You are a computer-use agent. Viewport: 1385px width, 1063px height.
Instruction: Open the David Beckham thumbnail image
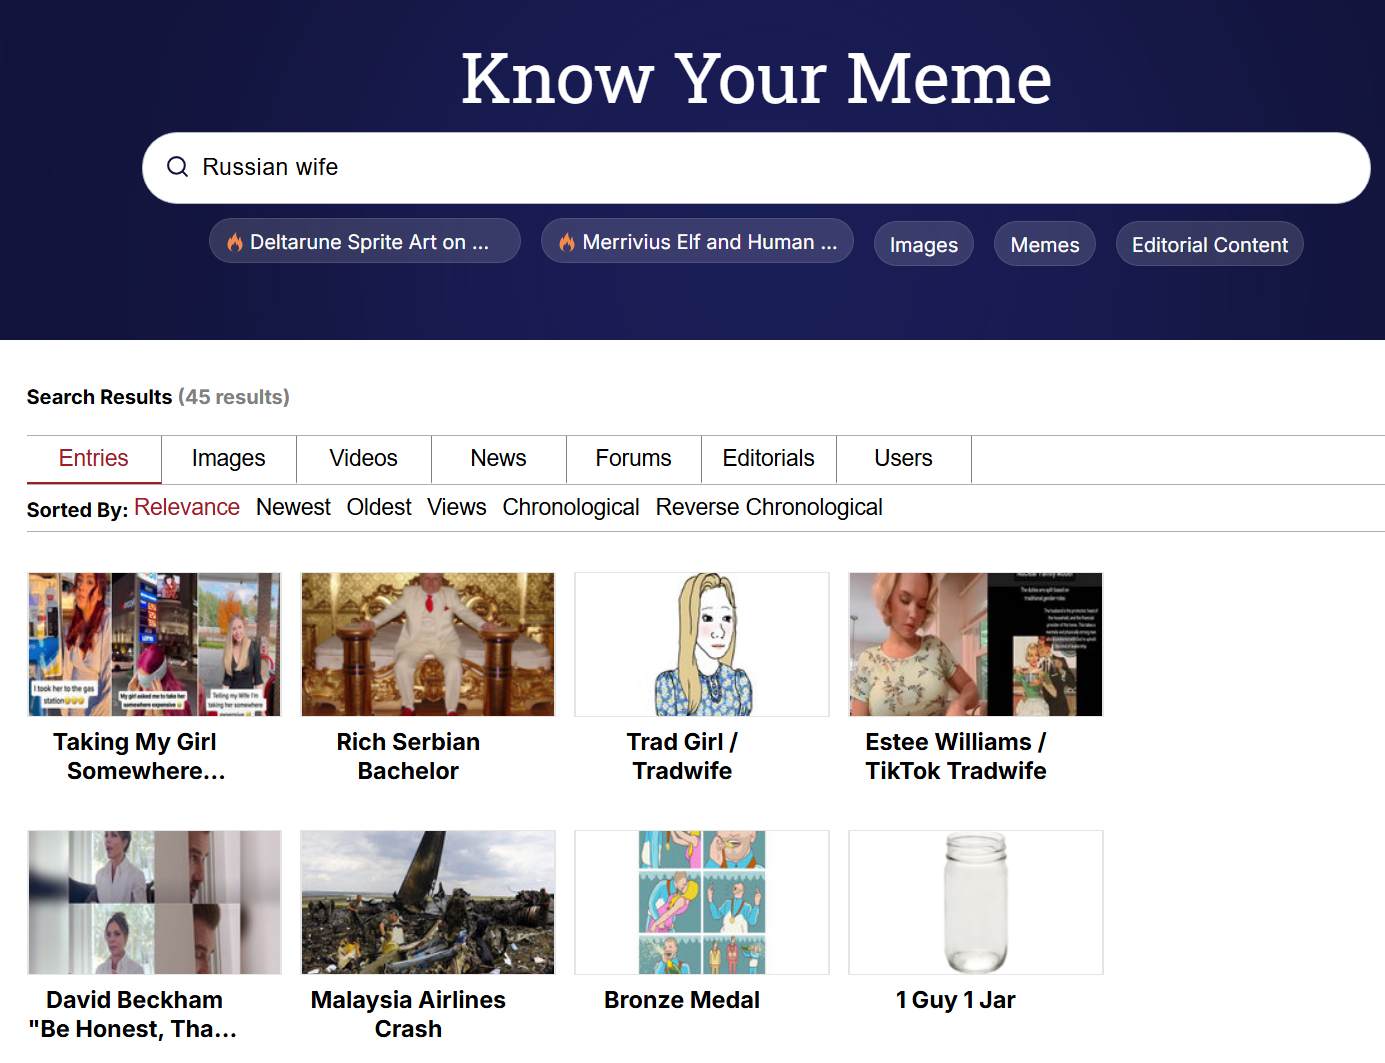[x=155, y=902]
